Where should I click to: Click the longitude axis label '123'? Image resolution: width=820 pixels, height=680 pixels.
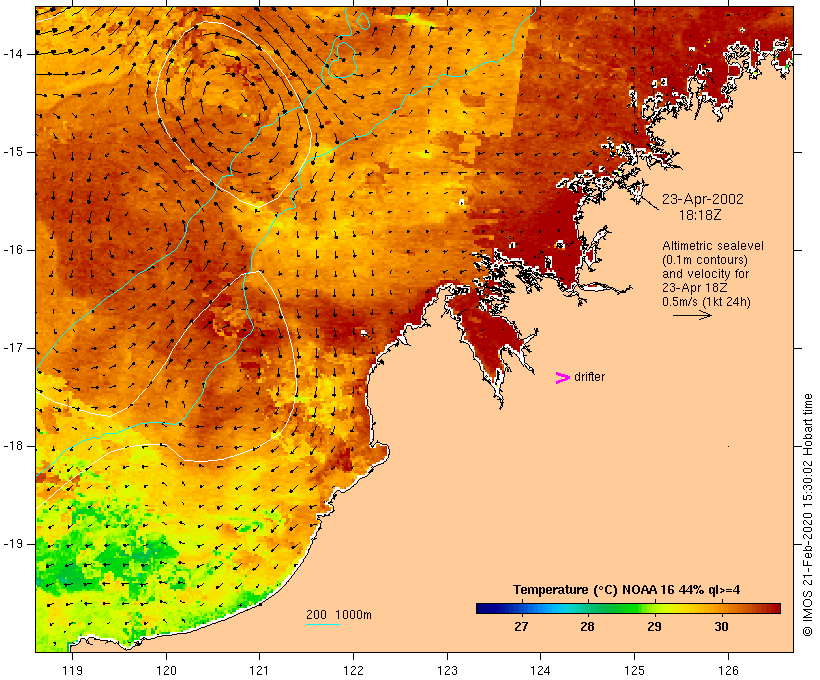coord(447,670)
